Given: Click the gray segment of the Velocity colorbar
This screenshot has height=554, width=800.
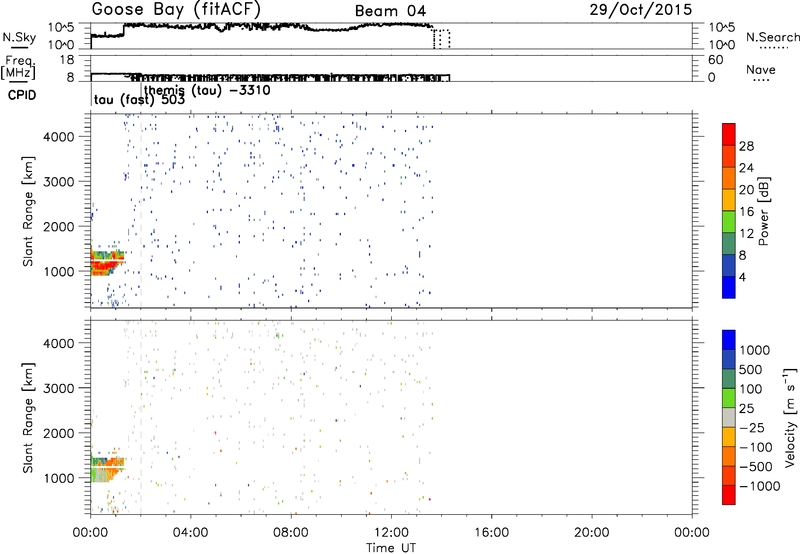Looking at the screenshot, I should click(x=729, y=418).
